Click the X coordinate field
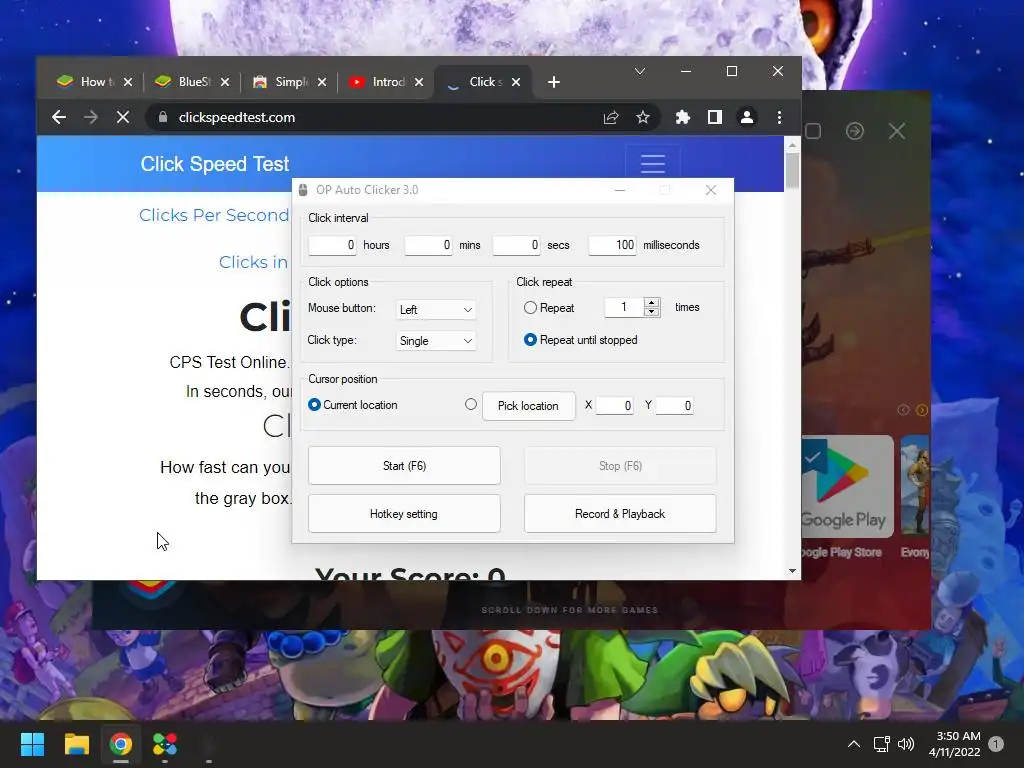 coord(614,406)
